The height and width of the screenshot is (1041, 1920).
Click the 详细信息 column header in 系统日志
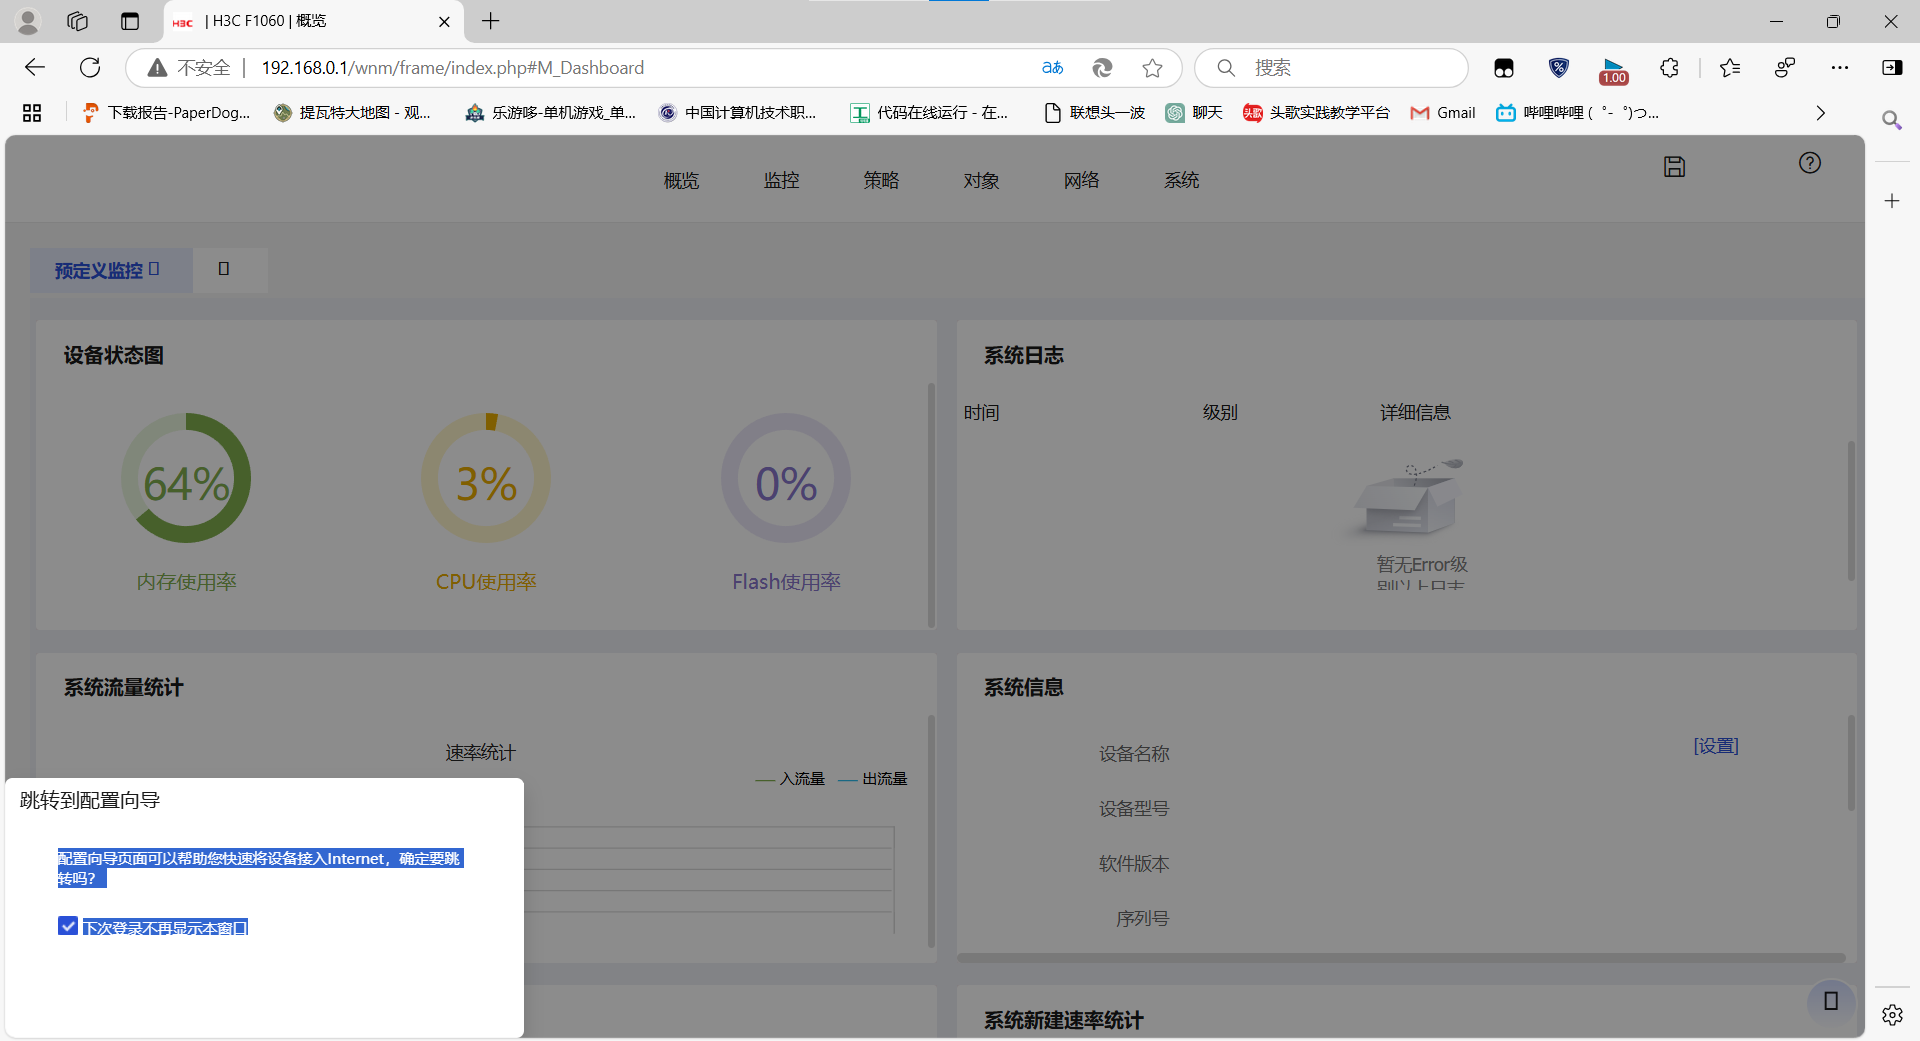click(1415, 412)
